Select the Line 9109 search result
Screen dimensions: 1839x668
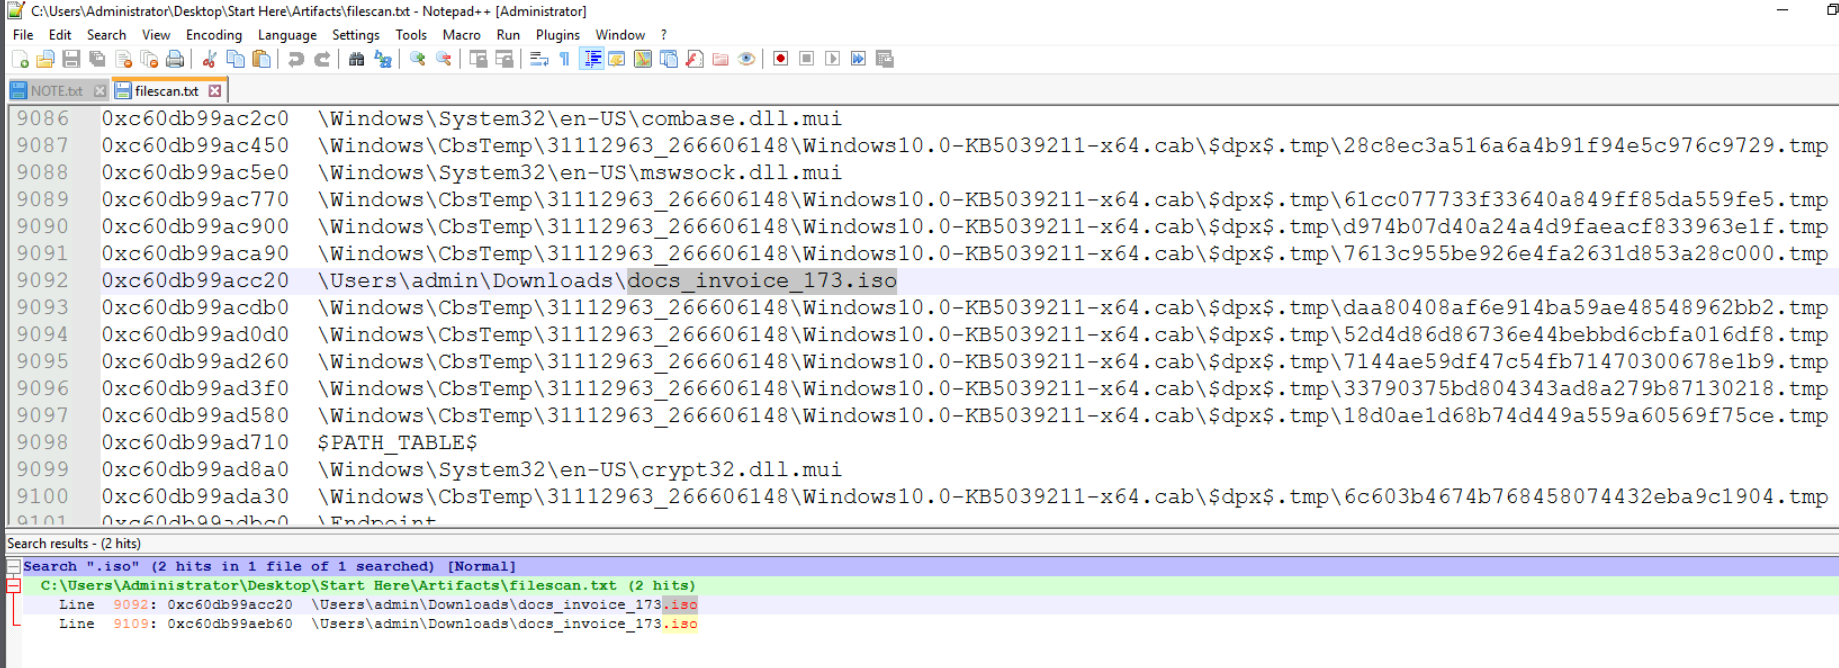pyautogui.click(x=378, y=623)
